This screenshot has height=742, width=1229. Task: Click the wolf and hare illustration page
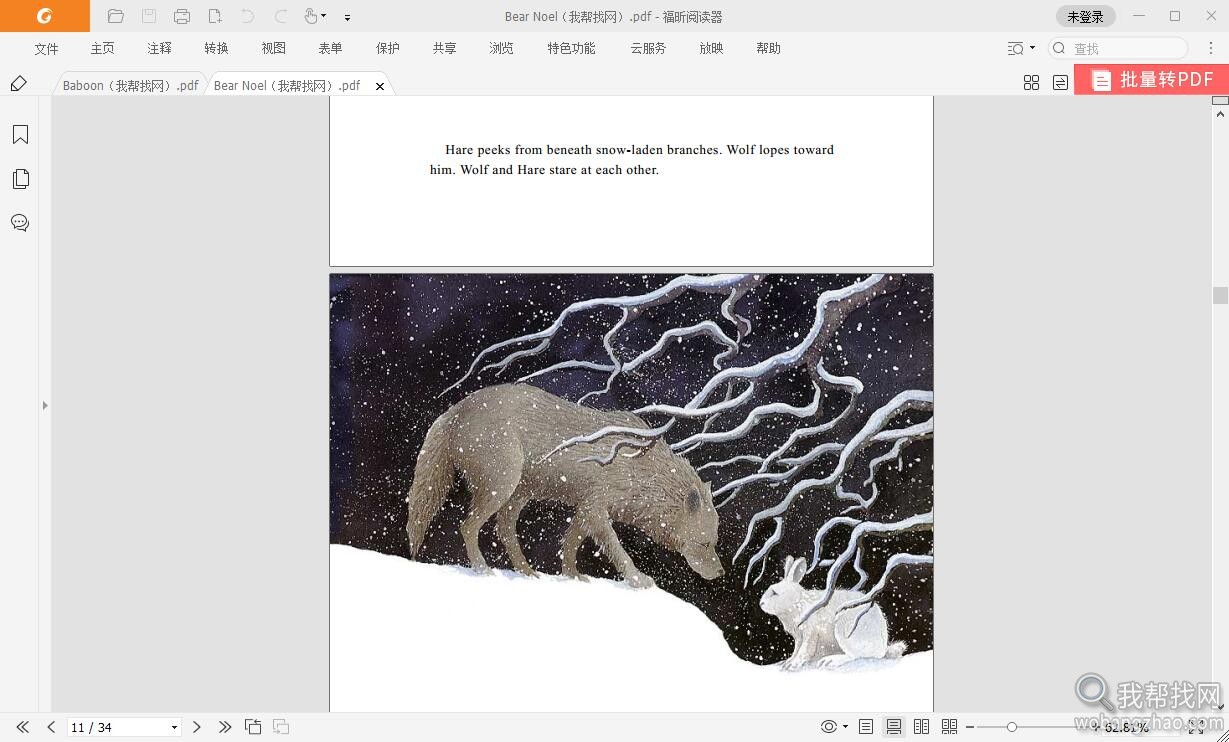pos(631,492)
